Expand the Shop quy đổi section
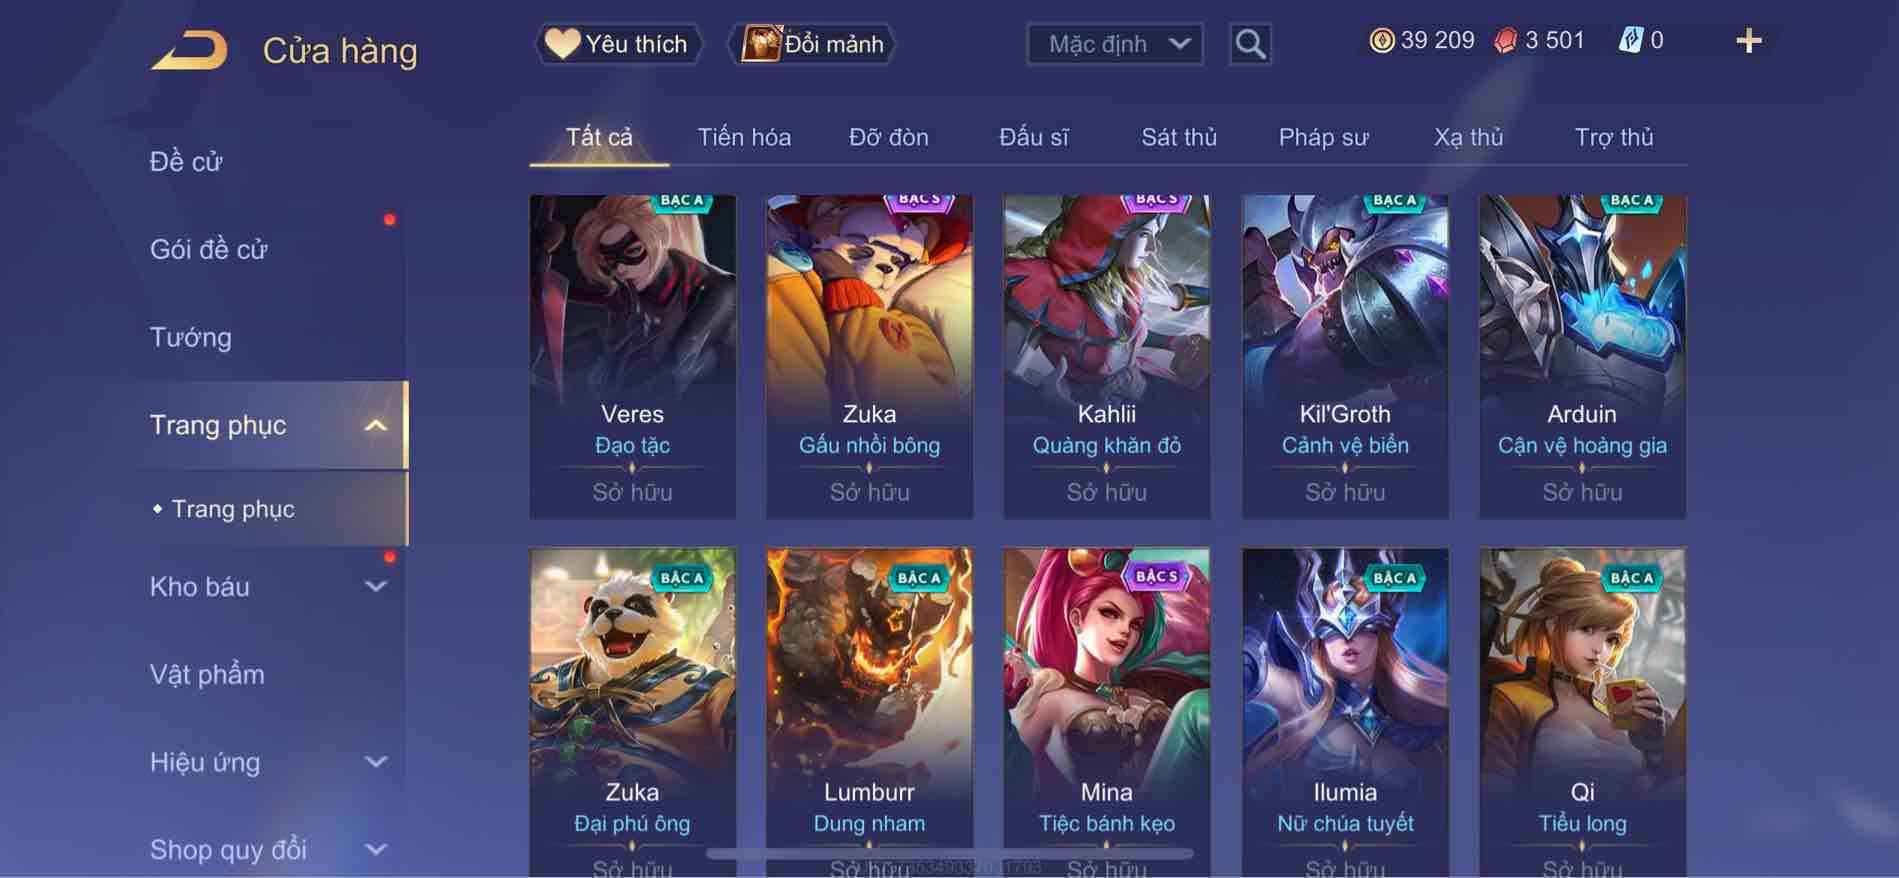1899x878 pixels. (376, 850)
